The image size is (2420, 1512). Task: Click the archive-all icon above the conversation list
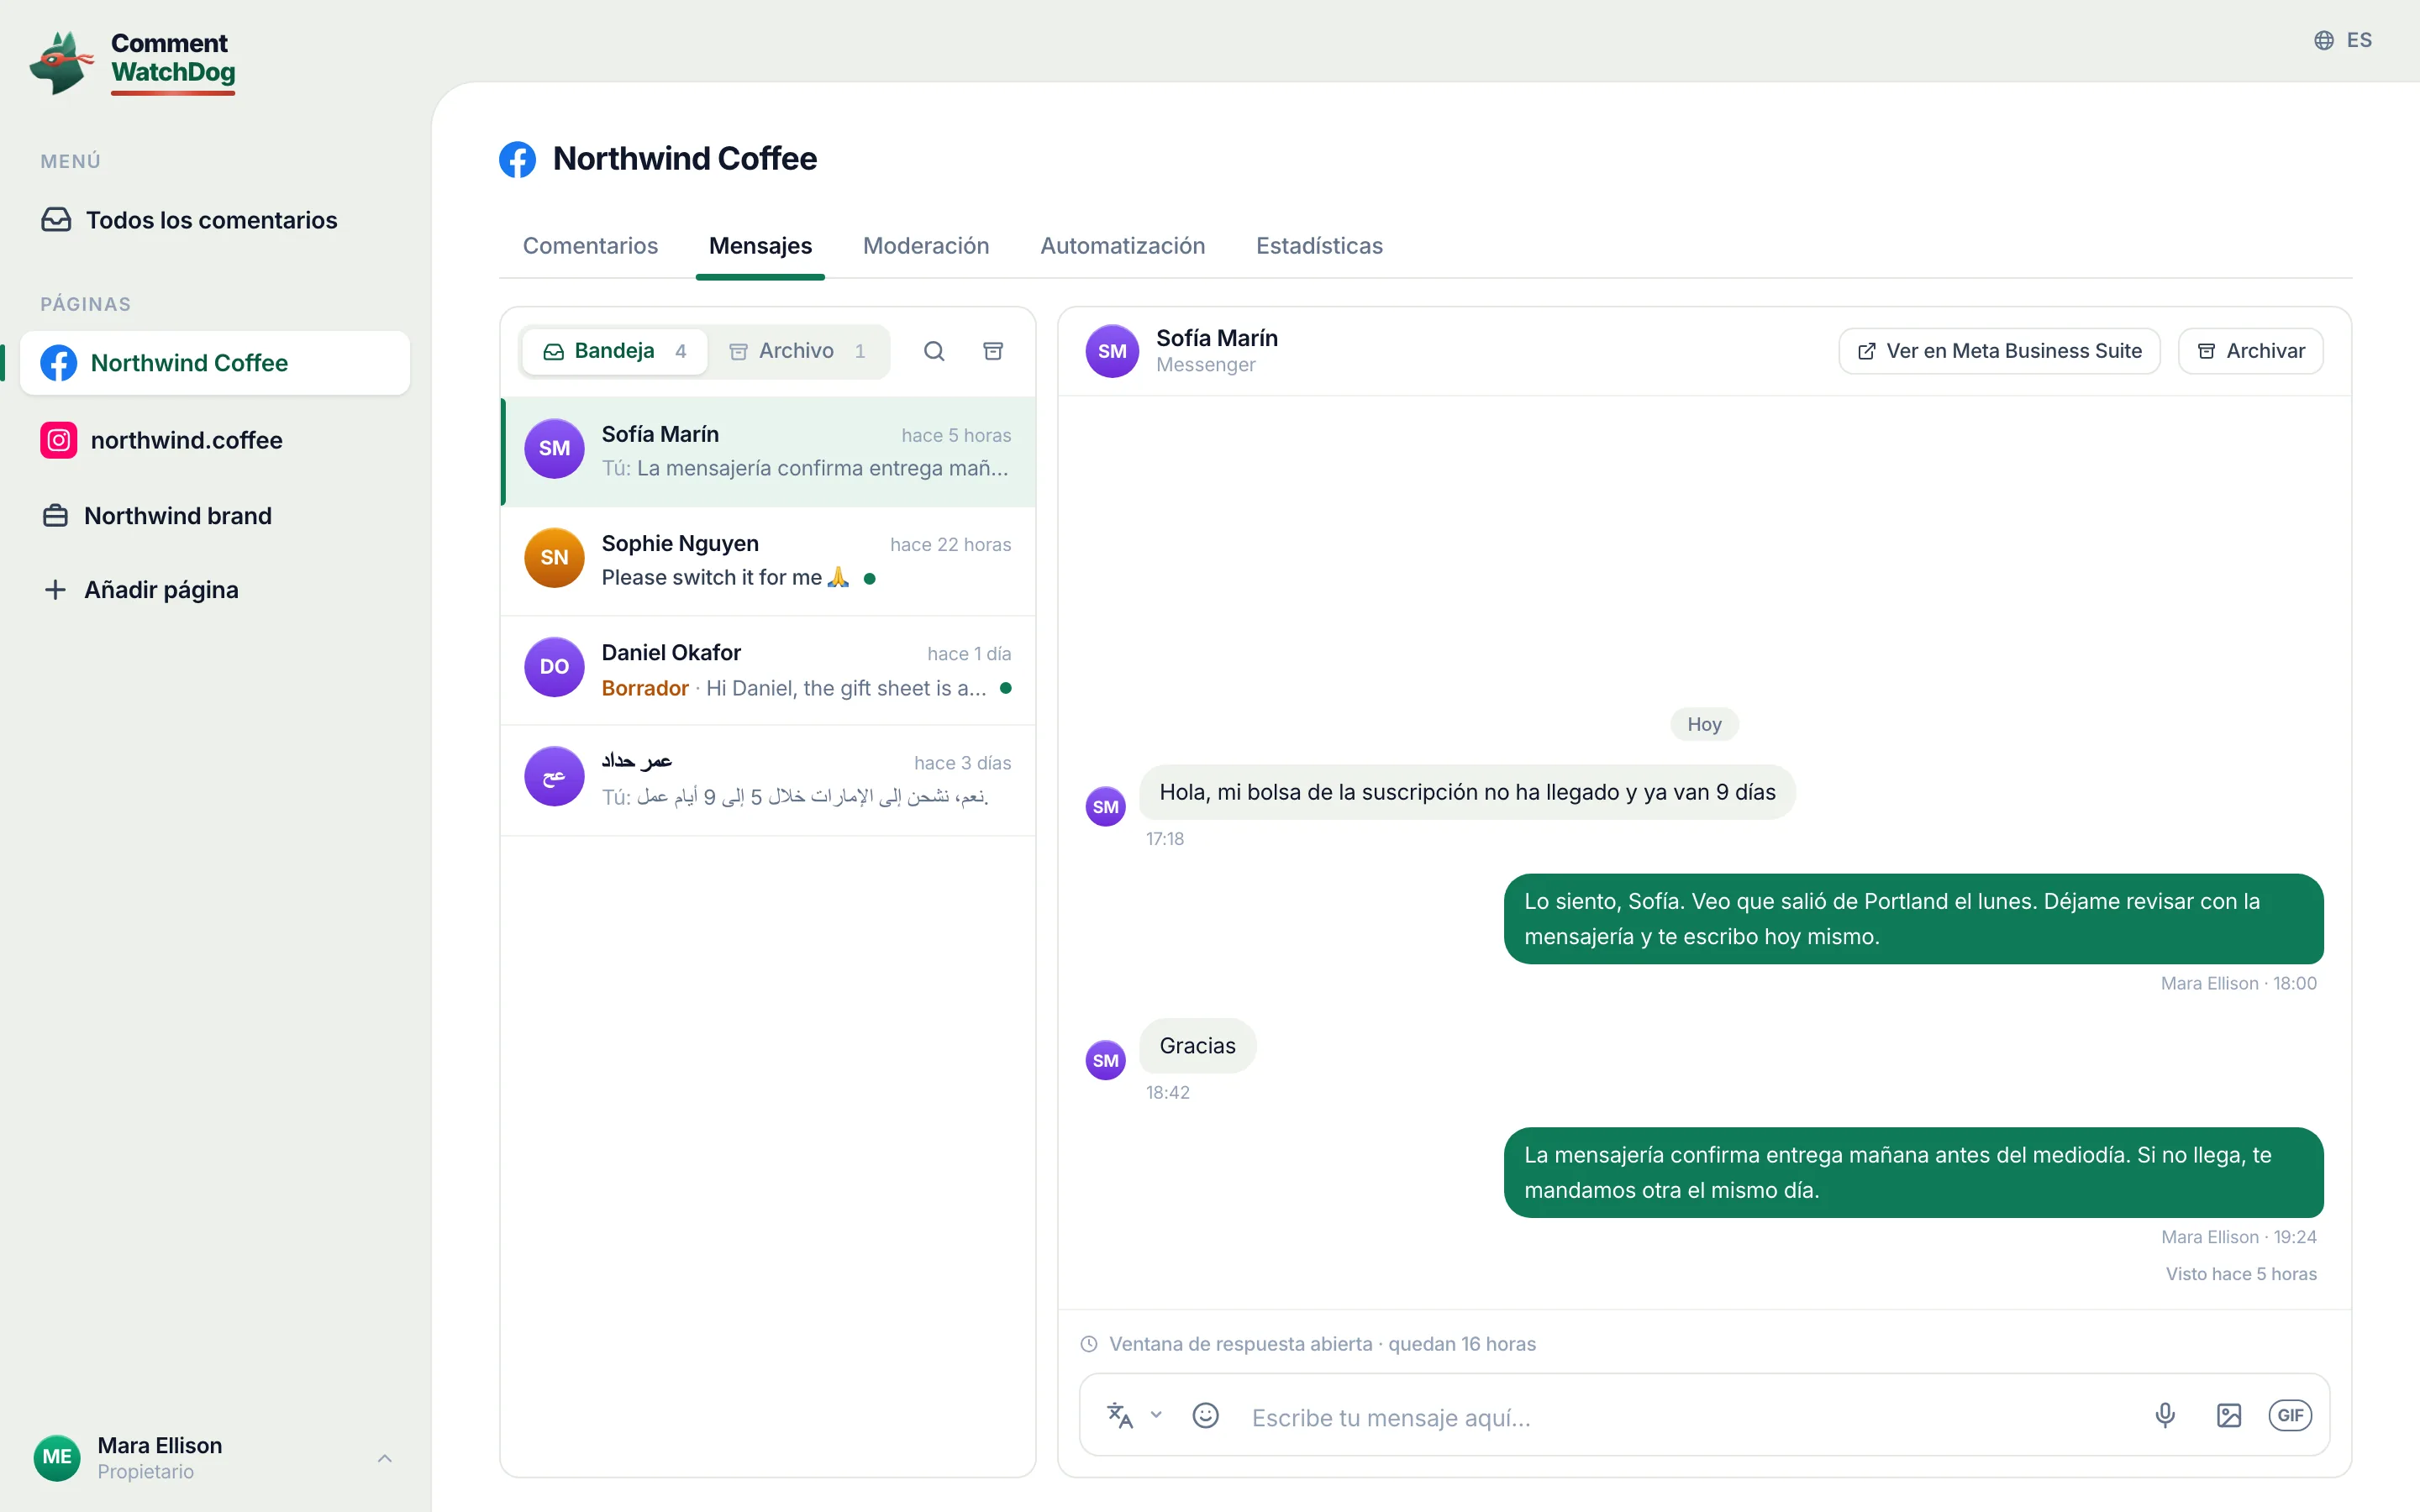(x=993, y=351)
